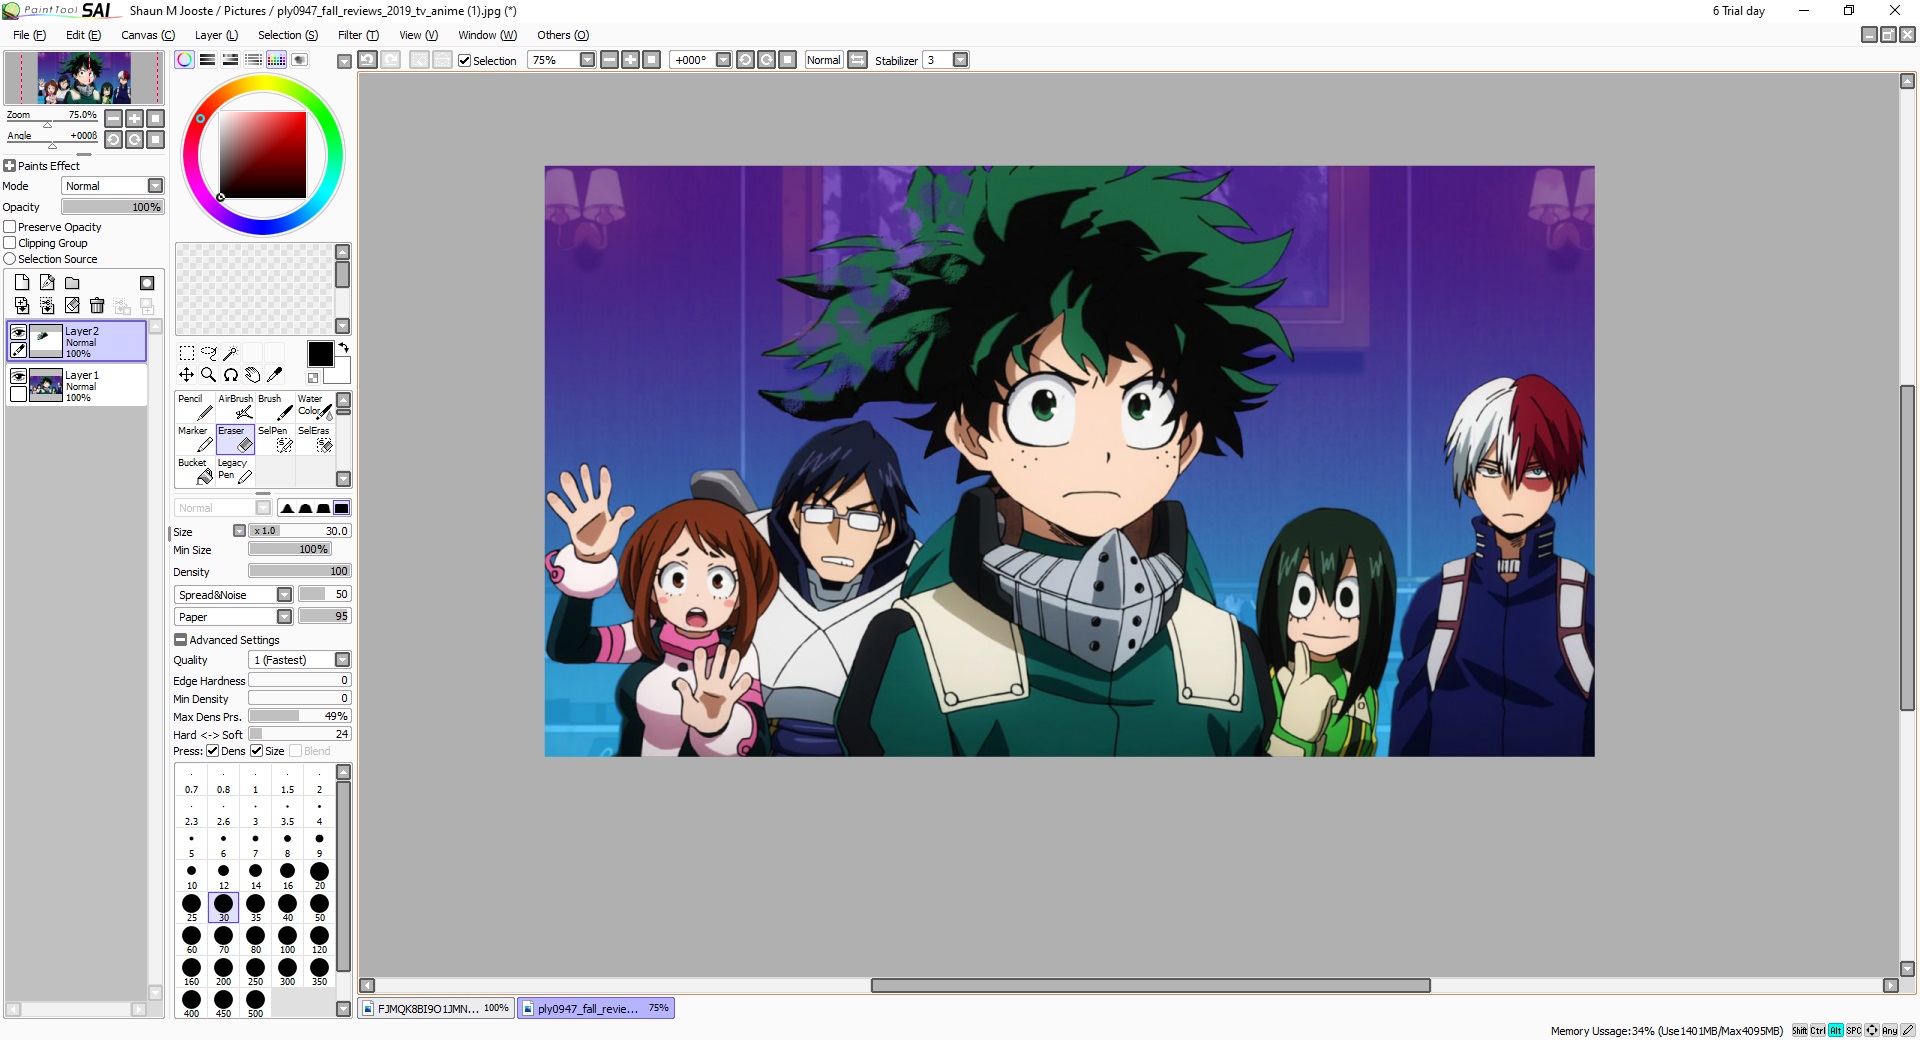Screen dimensions: 1920x1040
Task: Open the Paper texture dropdown
Action: [285, 617]
